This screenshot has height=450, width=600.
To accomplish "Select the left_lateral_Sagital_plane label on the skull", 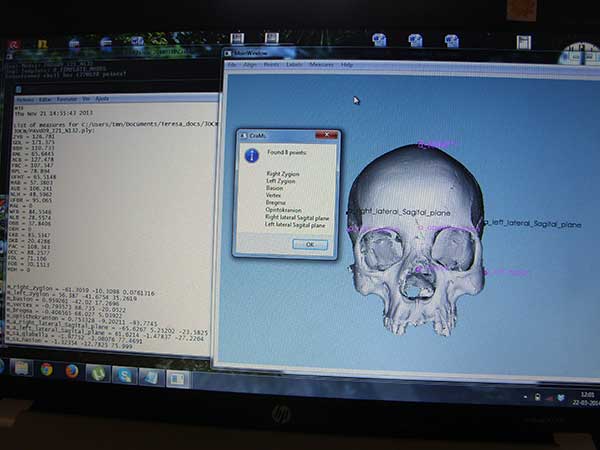I will tap(532, 224).
